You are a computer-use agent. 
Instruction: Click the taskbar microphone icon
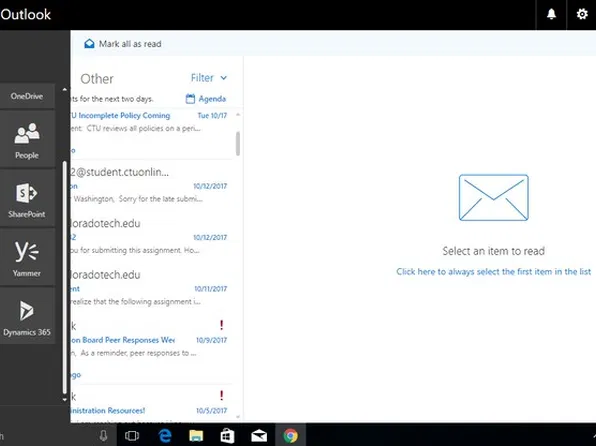coord(103,436)
